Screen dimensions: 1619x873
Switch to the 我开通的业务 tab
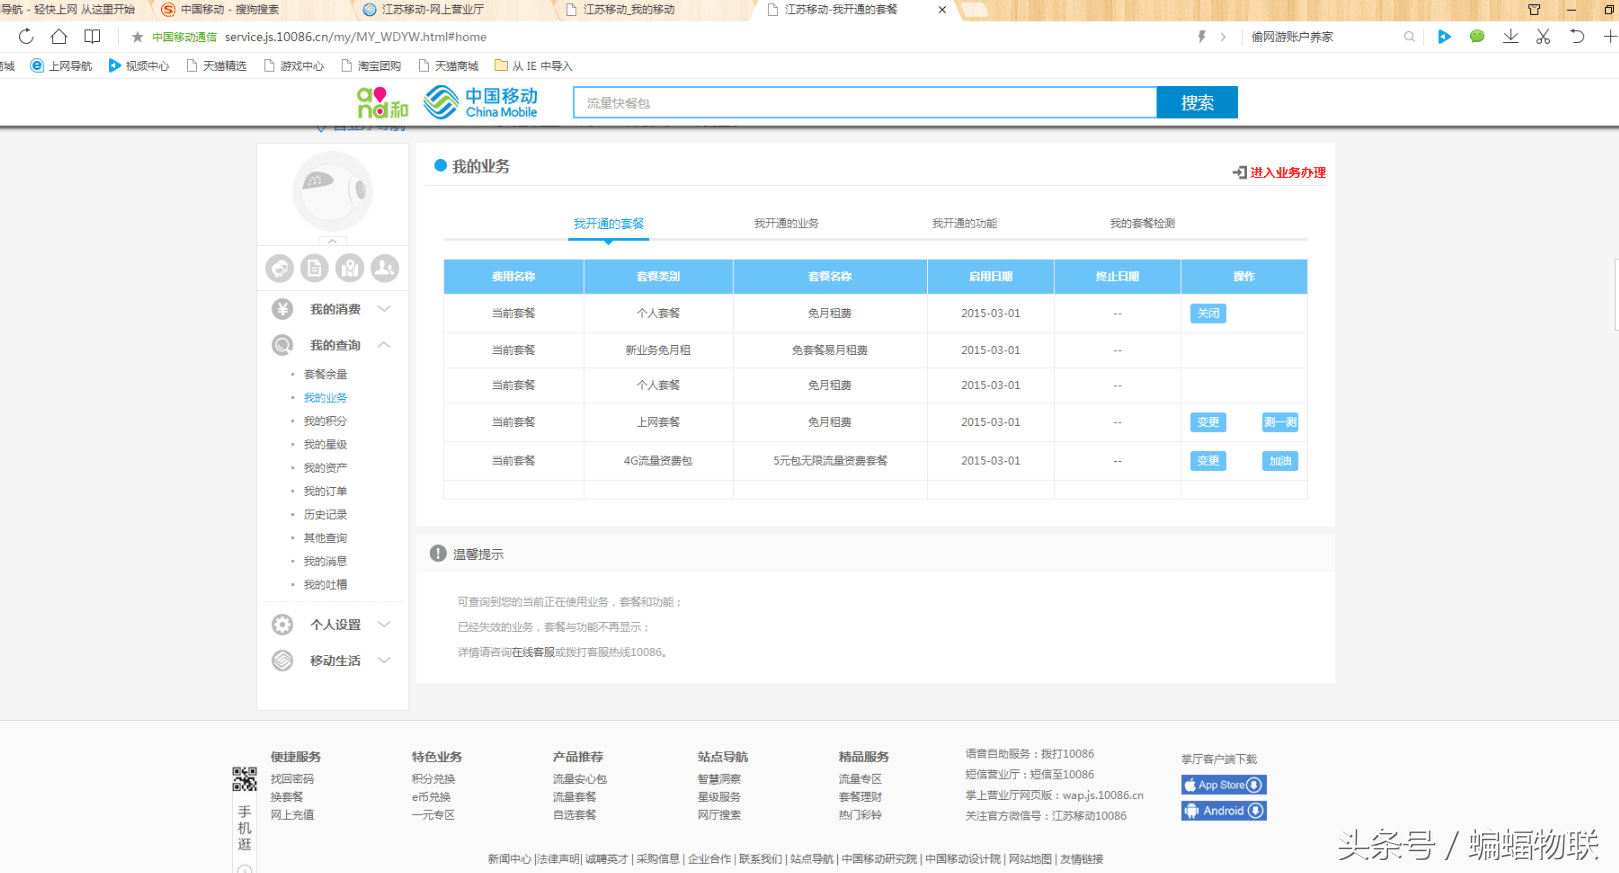tap(786, 223)
